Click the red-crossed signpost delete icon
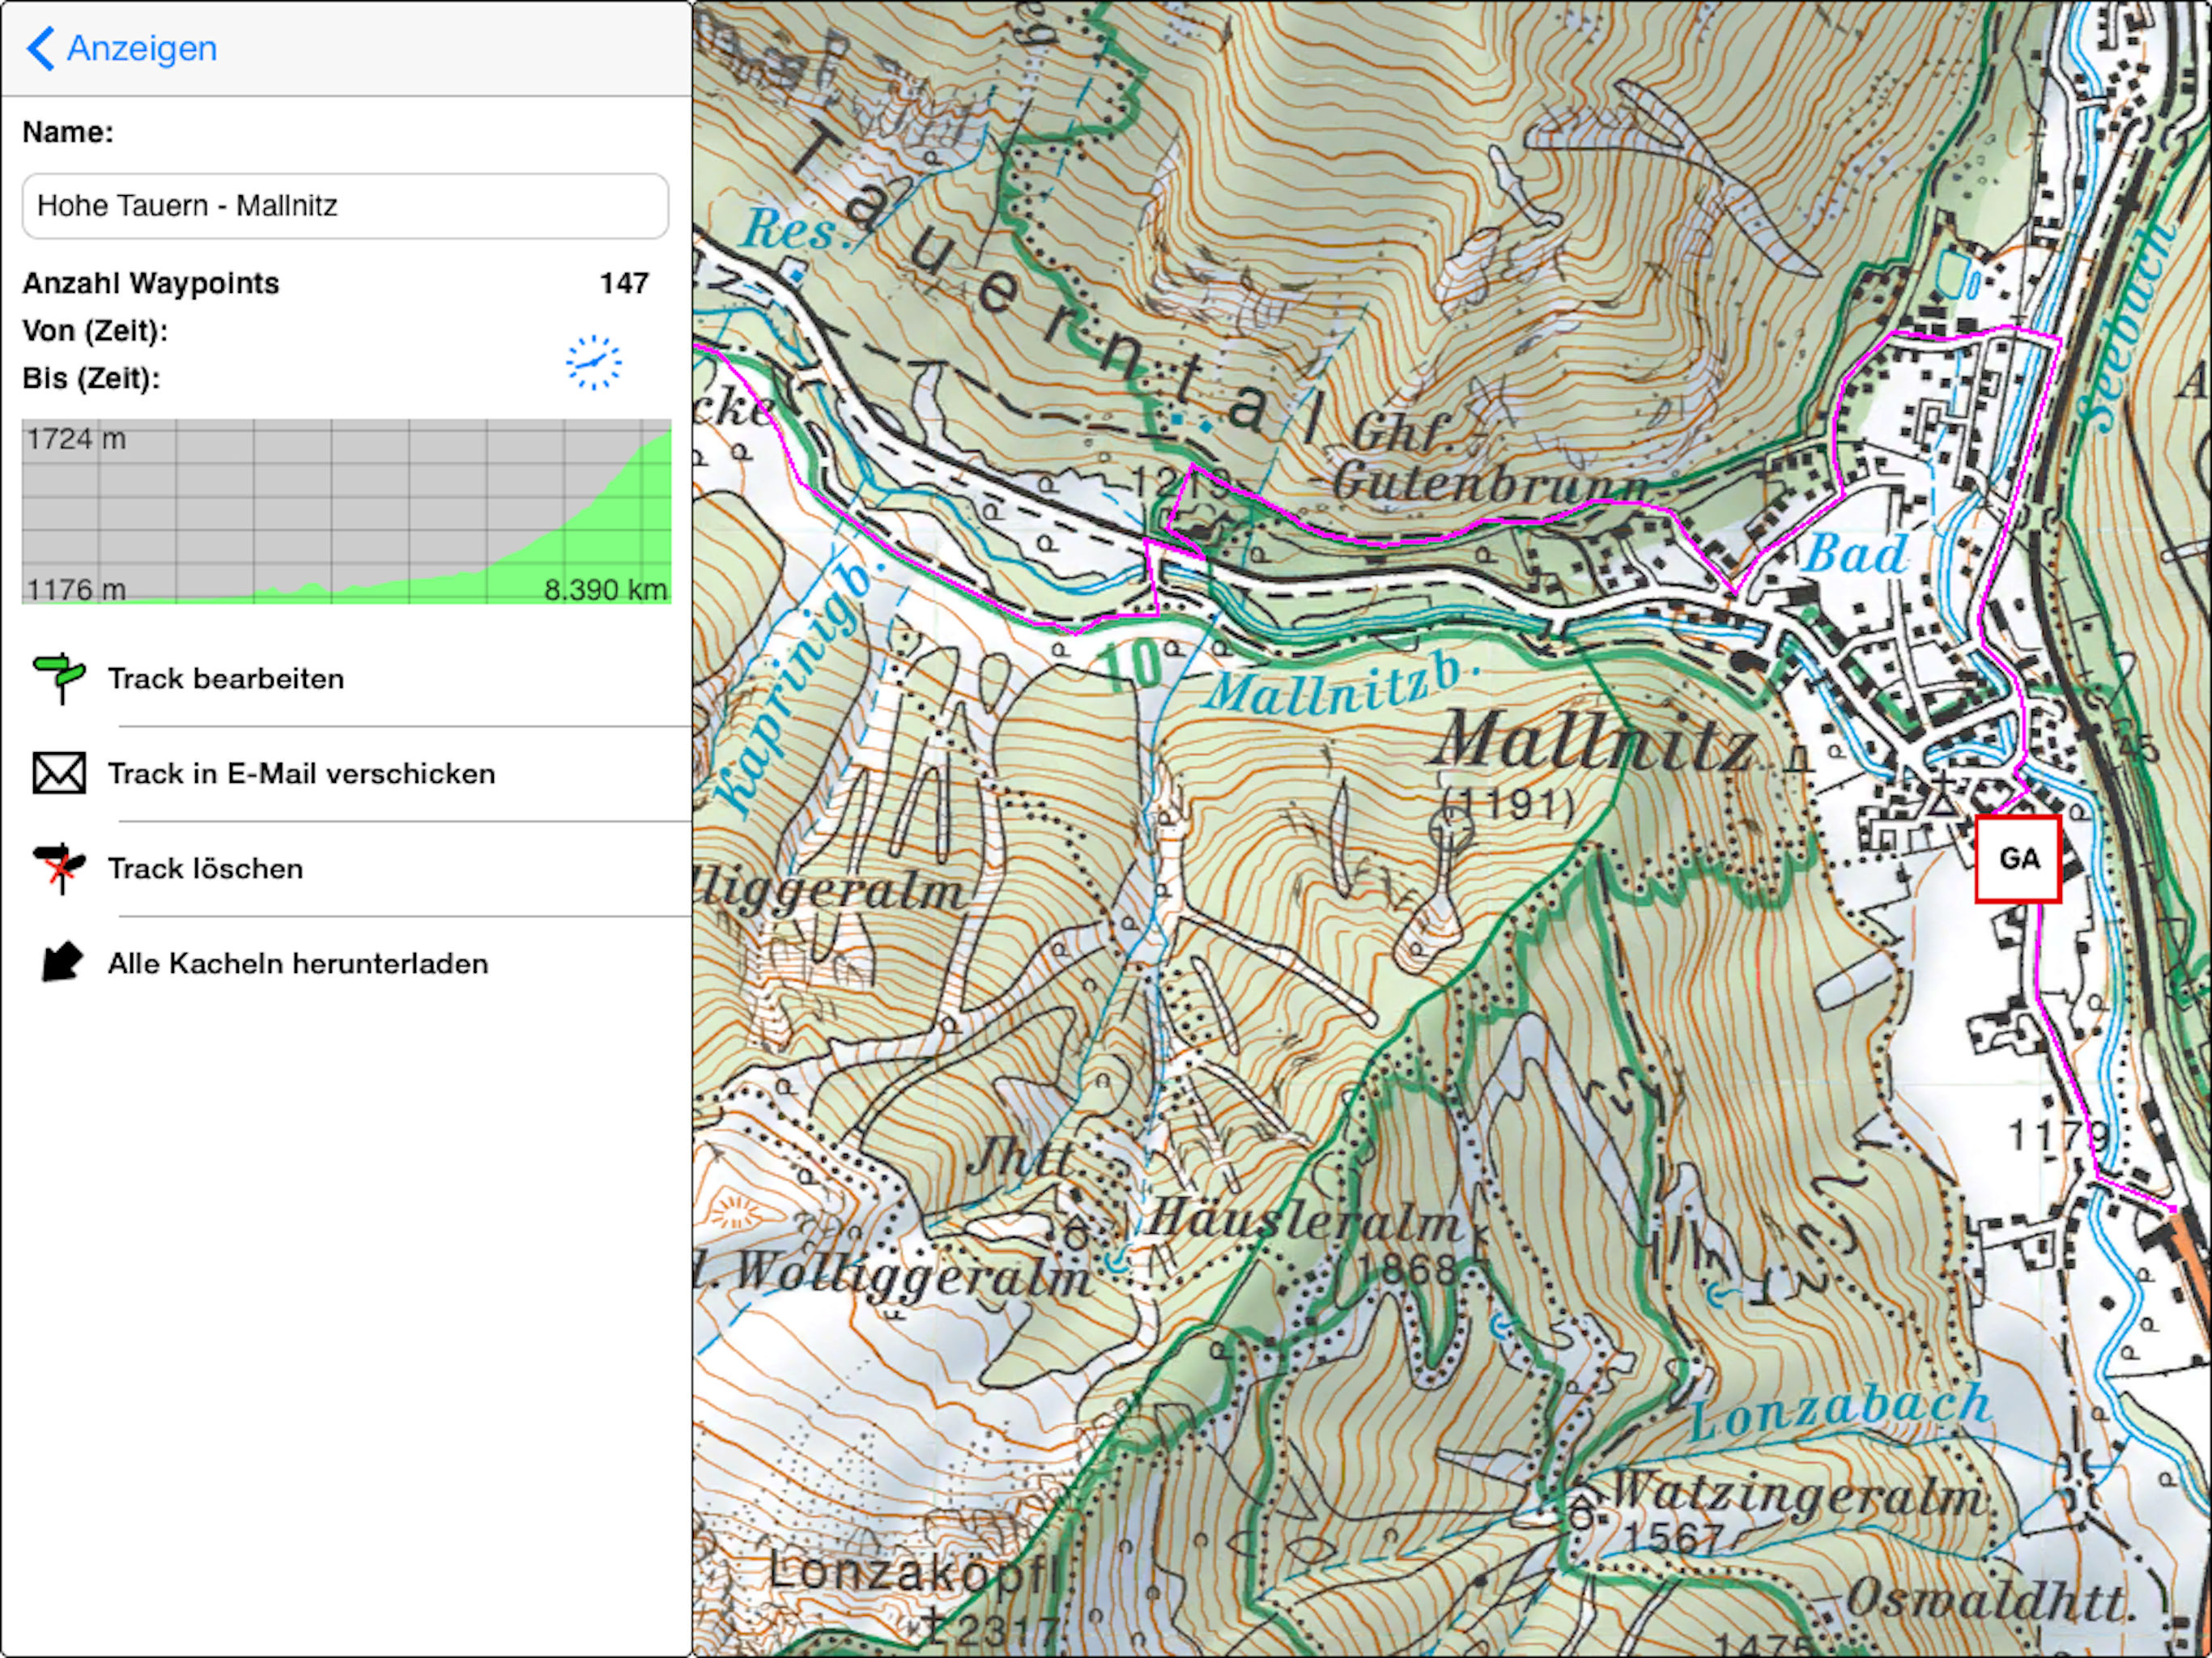This screenshot has height=1658, width=2212. point(60,868)
